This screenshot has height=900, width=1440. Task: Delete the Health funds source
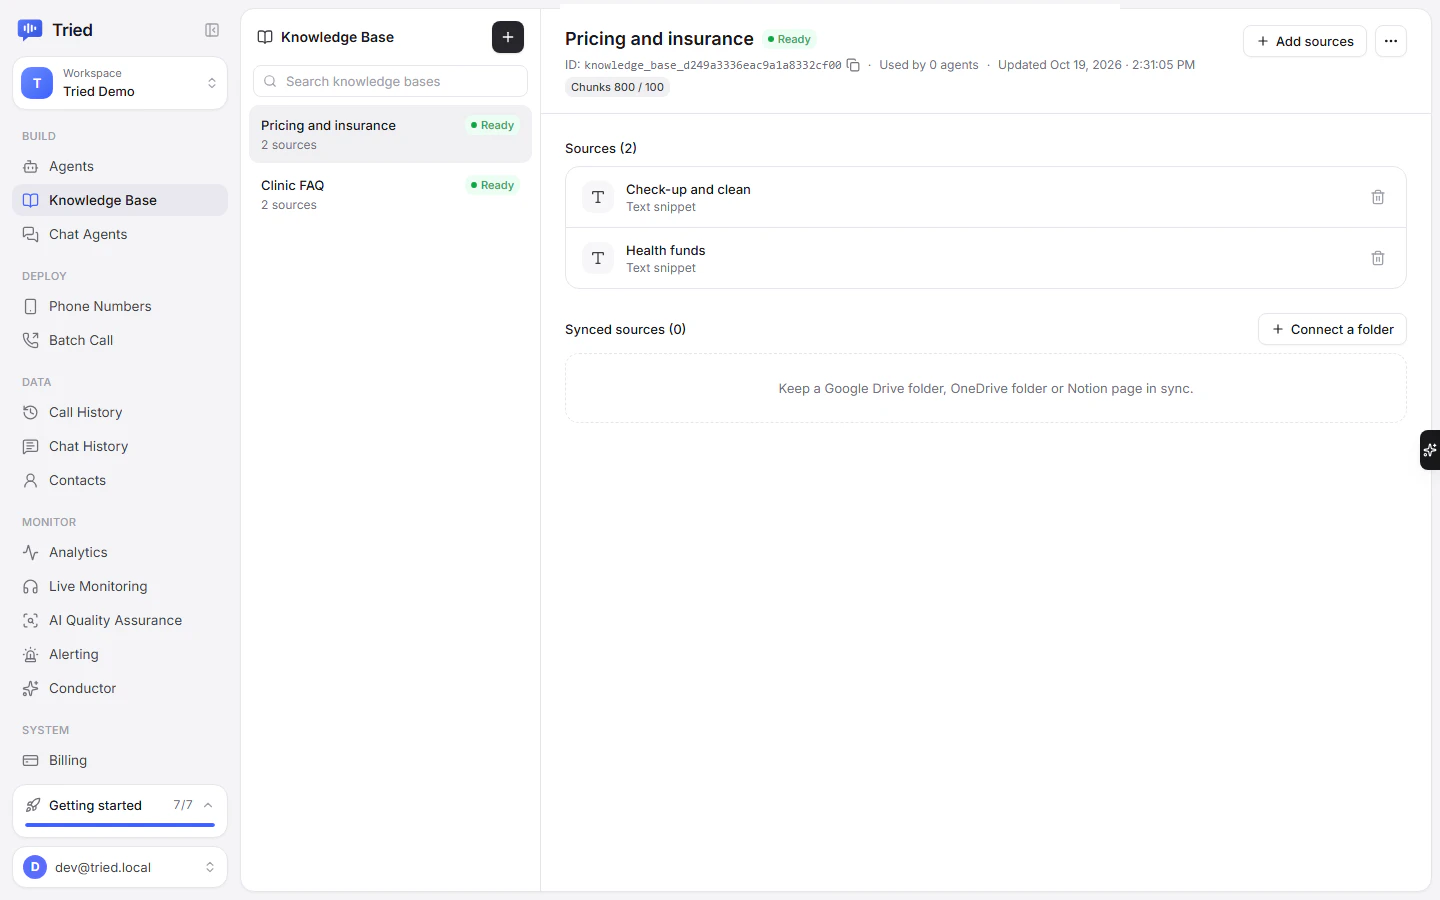[x=1378, y=258]
